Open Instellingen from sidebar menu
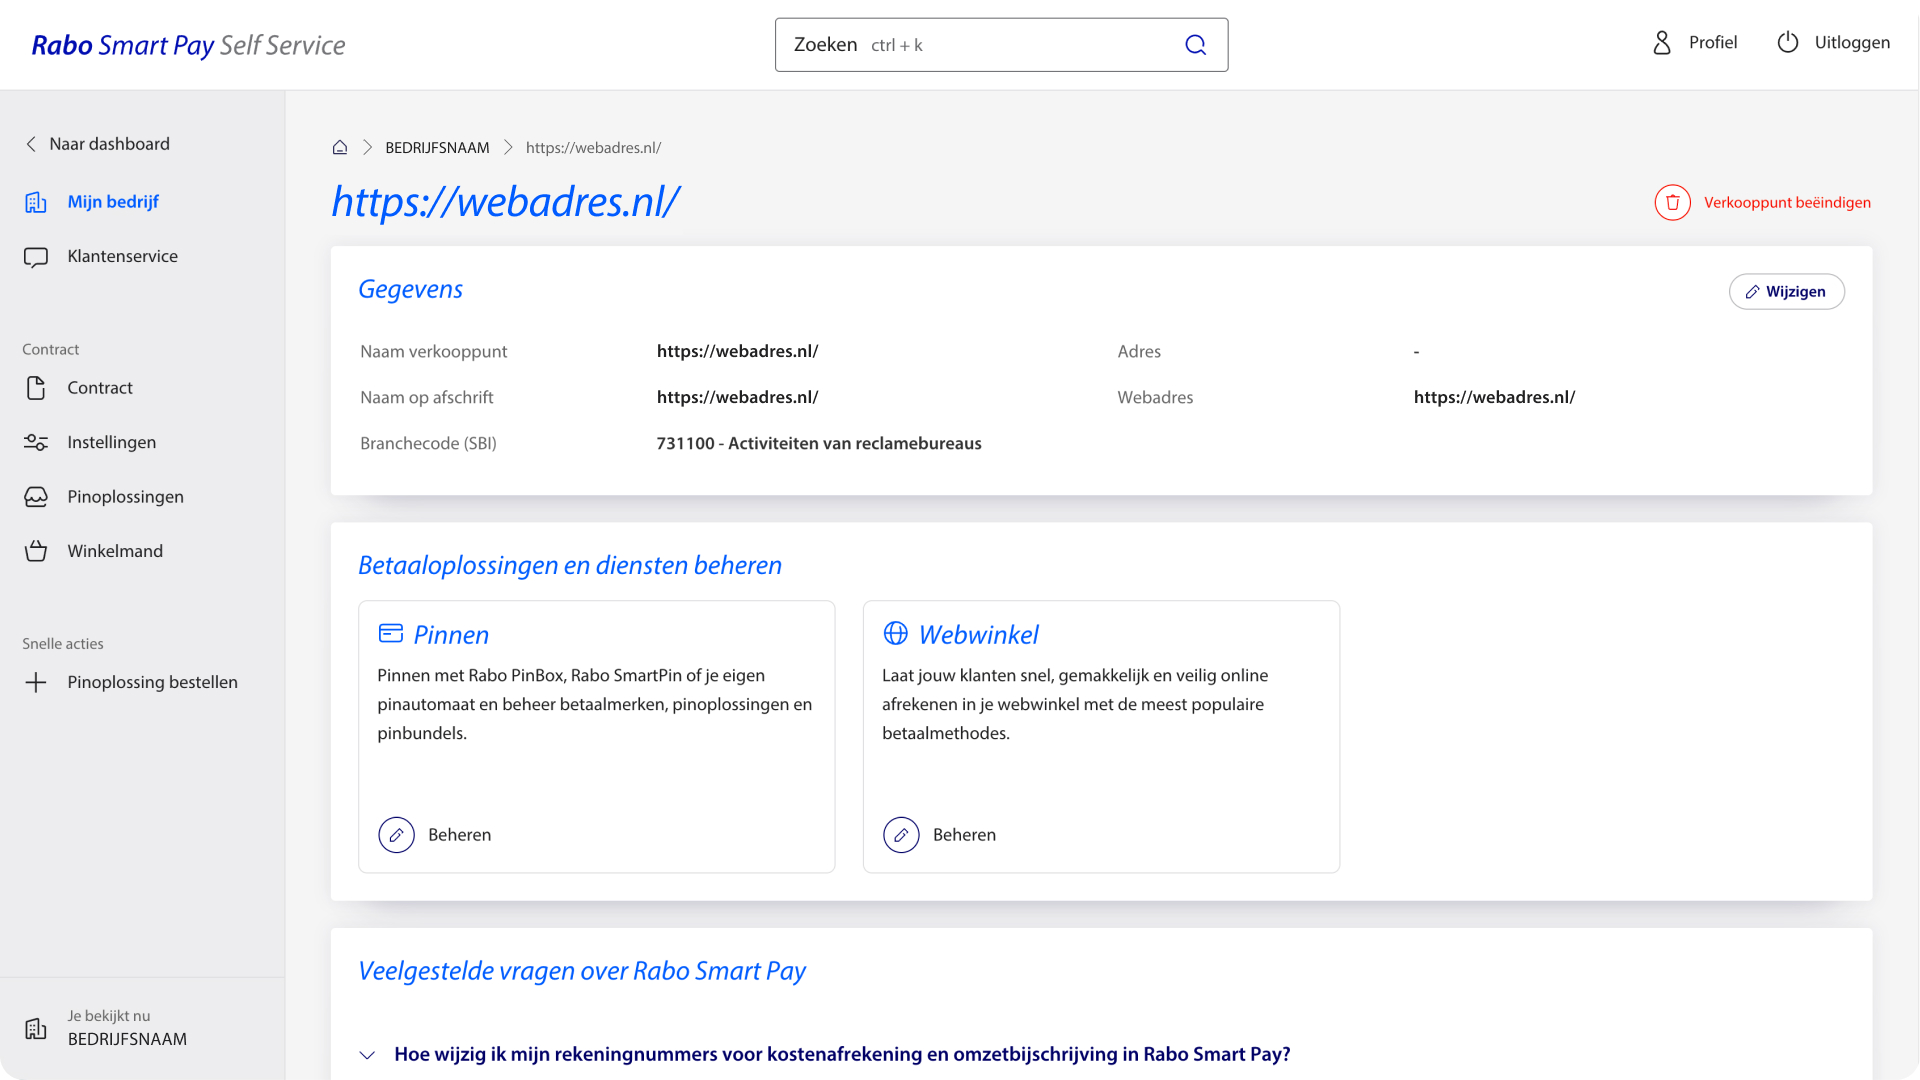The width and height of the screenshot is (1920, 1080). coord(111,443)
